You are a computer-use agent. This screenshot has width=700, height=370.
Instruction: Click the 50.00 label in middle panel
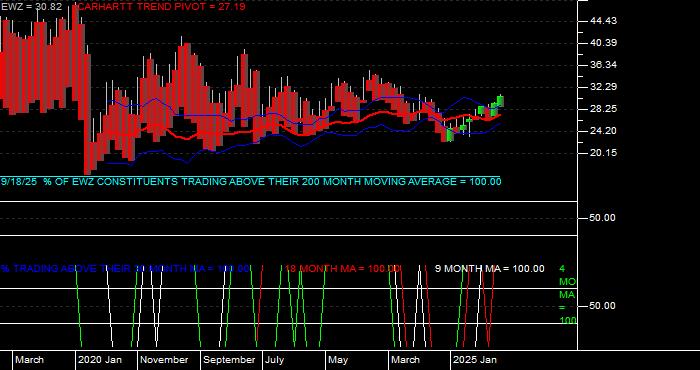coord(603,218)
